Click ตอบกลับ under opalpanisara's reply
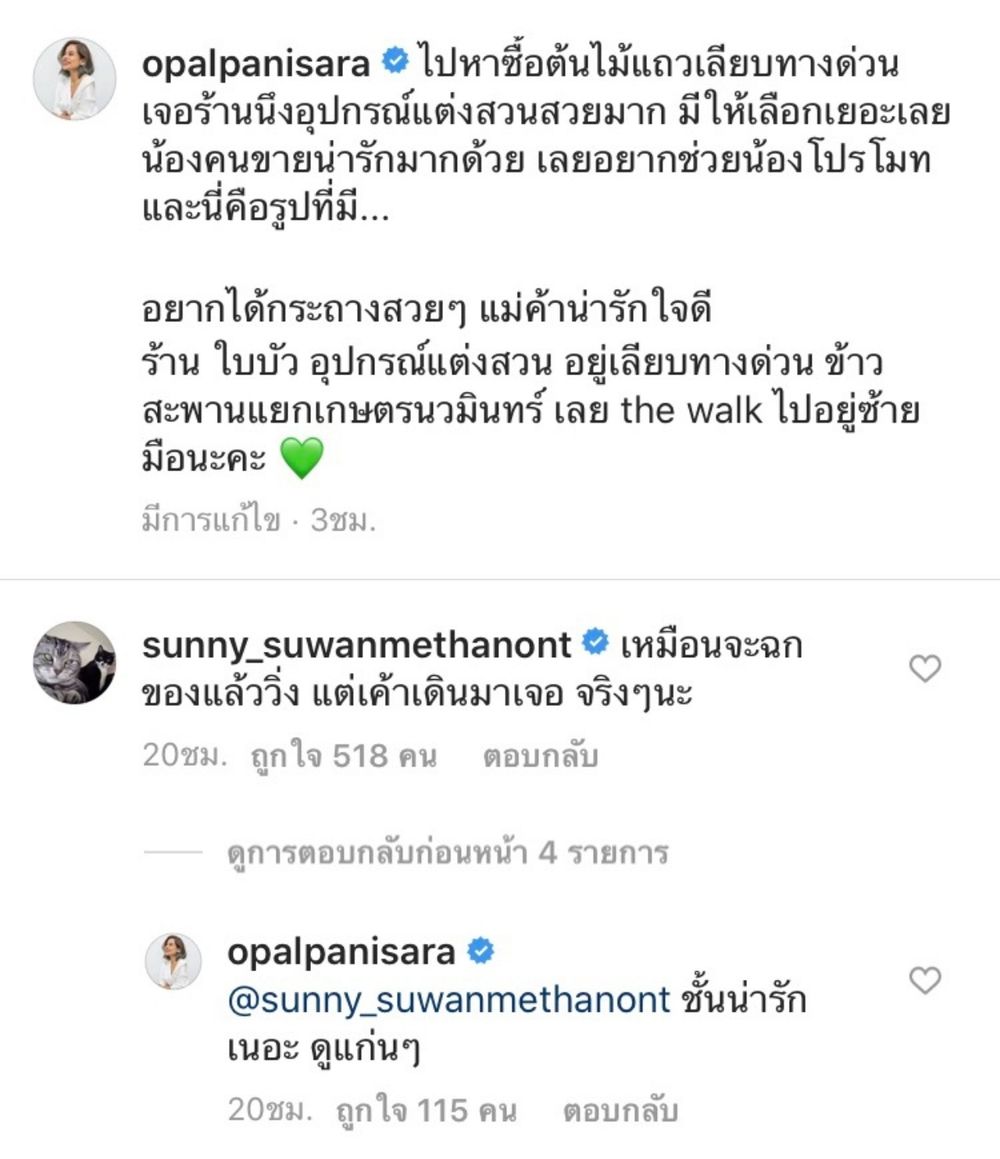 (x=620, y=1110)
